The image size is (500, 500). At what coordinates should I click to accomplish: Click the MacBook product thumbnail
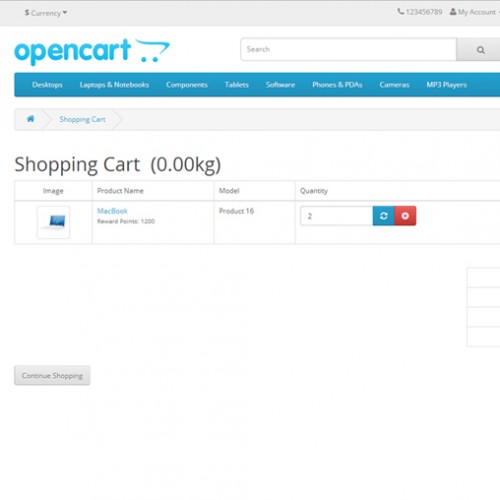(53, 222)
